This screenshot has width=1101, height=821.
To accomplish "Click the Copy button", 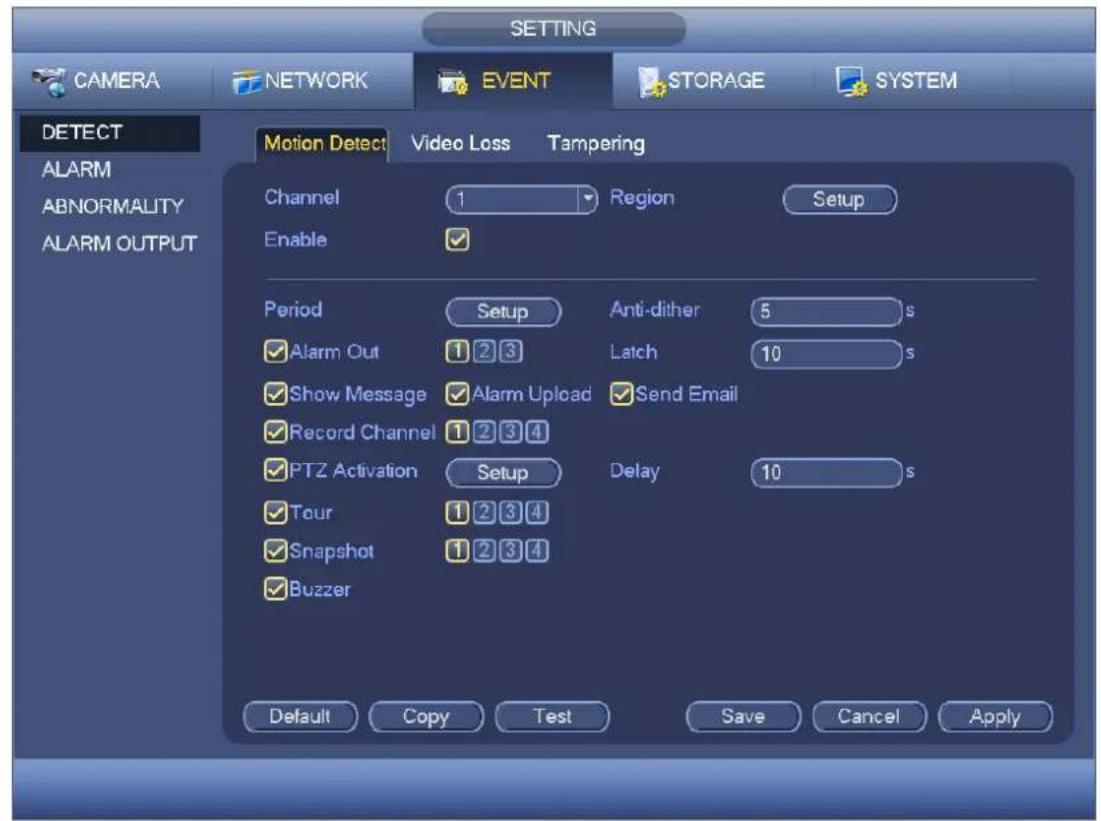I will click(426, 717).
